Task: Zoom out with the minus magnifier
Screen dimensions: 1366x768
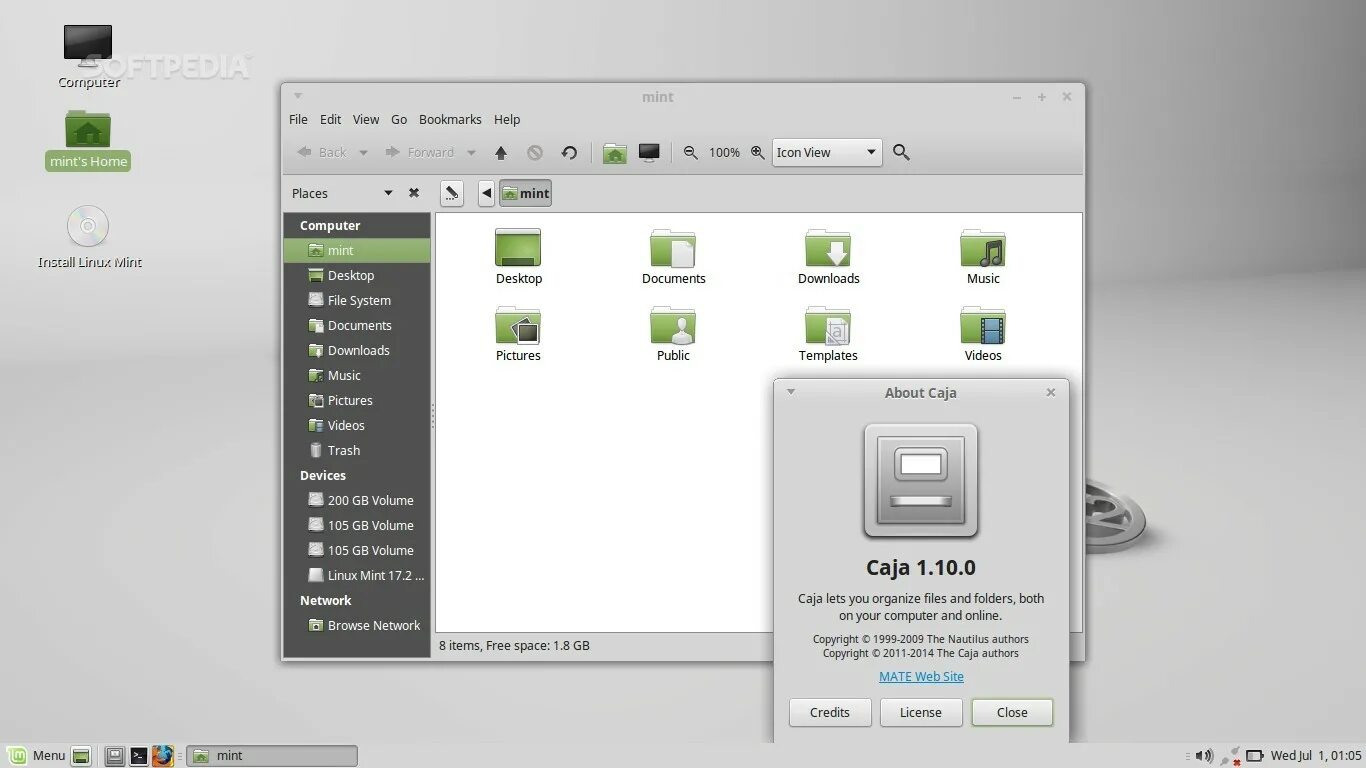Action: tap(690, 152)
